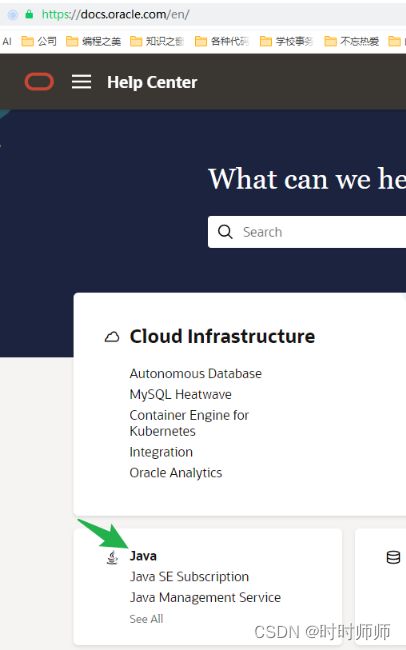The height and width of the screenshot is (650, 406).
Task: Click the Java coffee cup icon
Action: tap(112, 558)
